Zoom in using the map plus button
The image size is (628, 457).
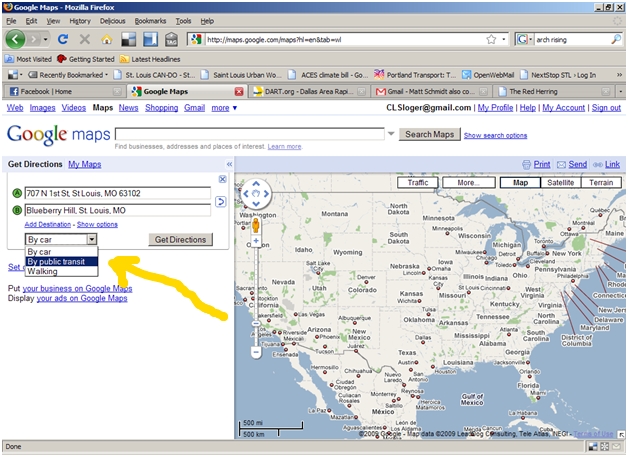[255, 243]
